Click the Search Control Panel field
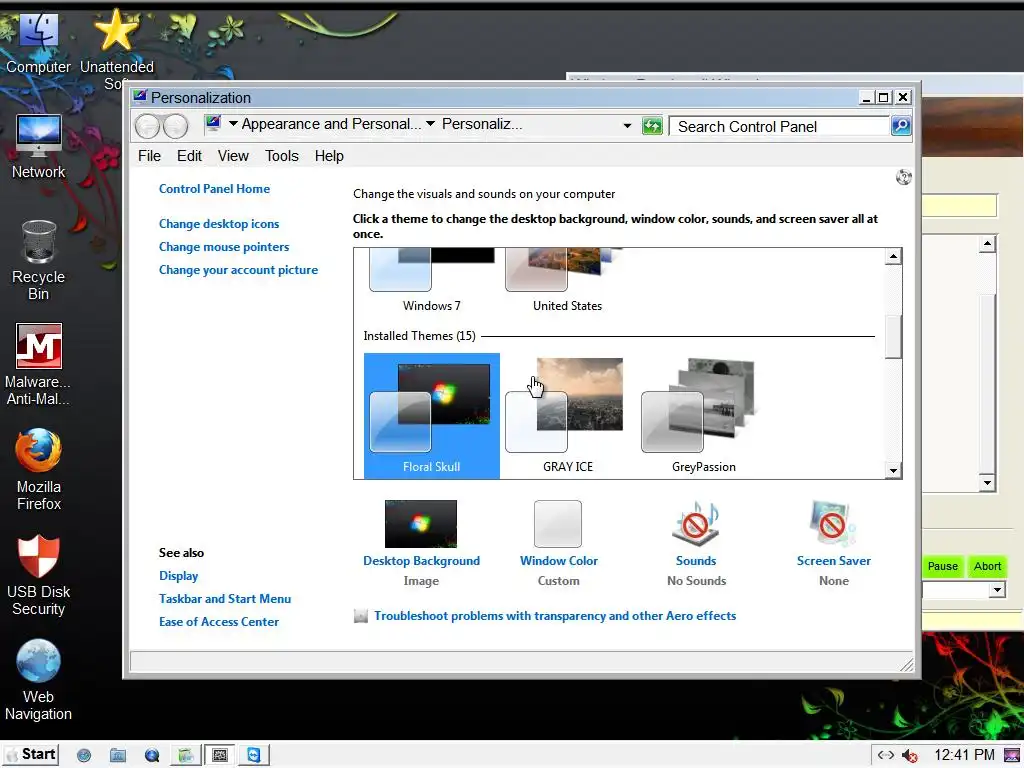1024x768 pixels. (780, 126)
